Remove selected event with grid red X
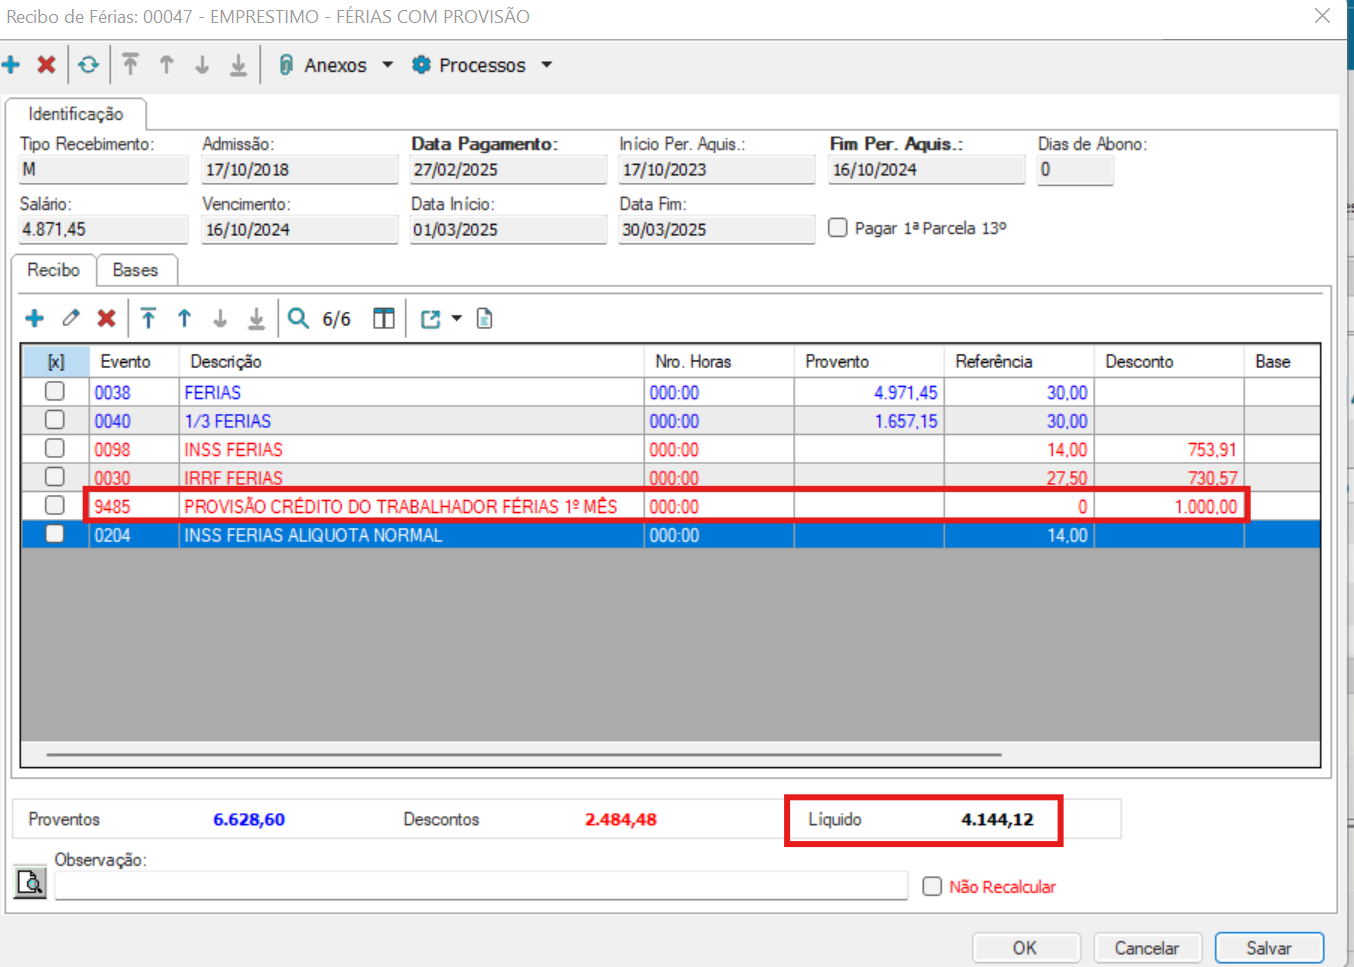This screenshot has height=967, width=1354. 106,319
